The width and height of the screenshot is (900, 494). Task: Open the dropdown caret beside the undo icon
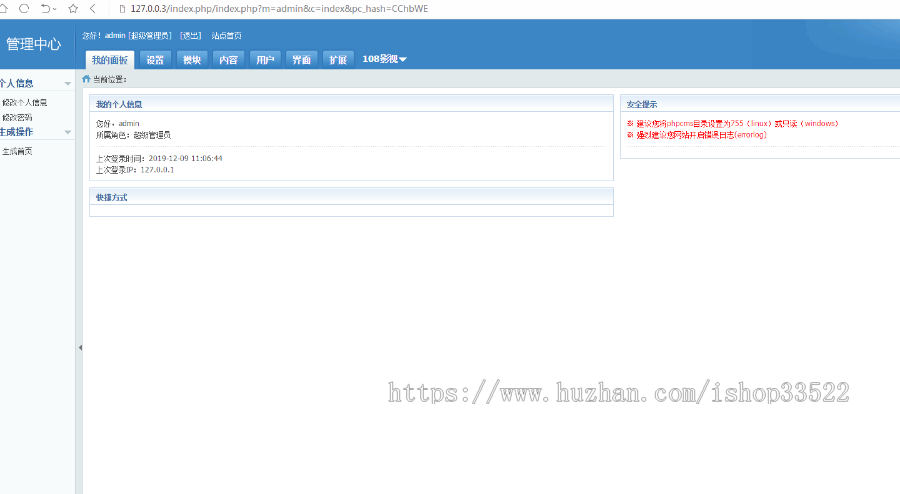coord(55,9)
